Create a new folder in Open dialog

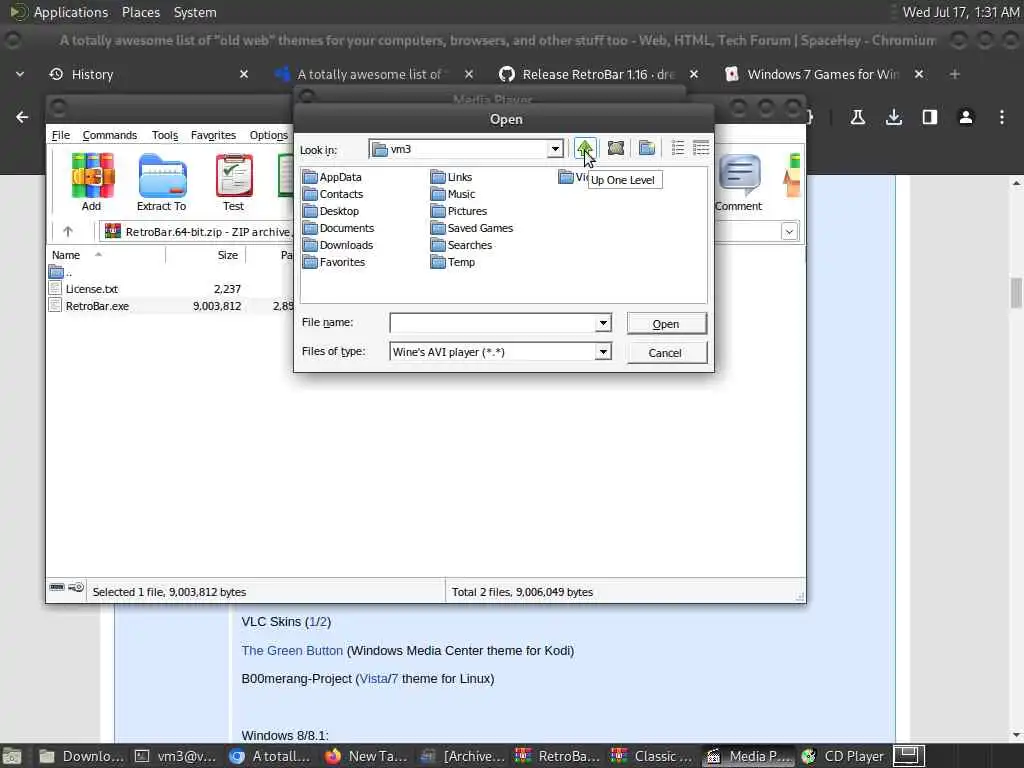pos(647,148)
